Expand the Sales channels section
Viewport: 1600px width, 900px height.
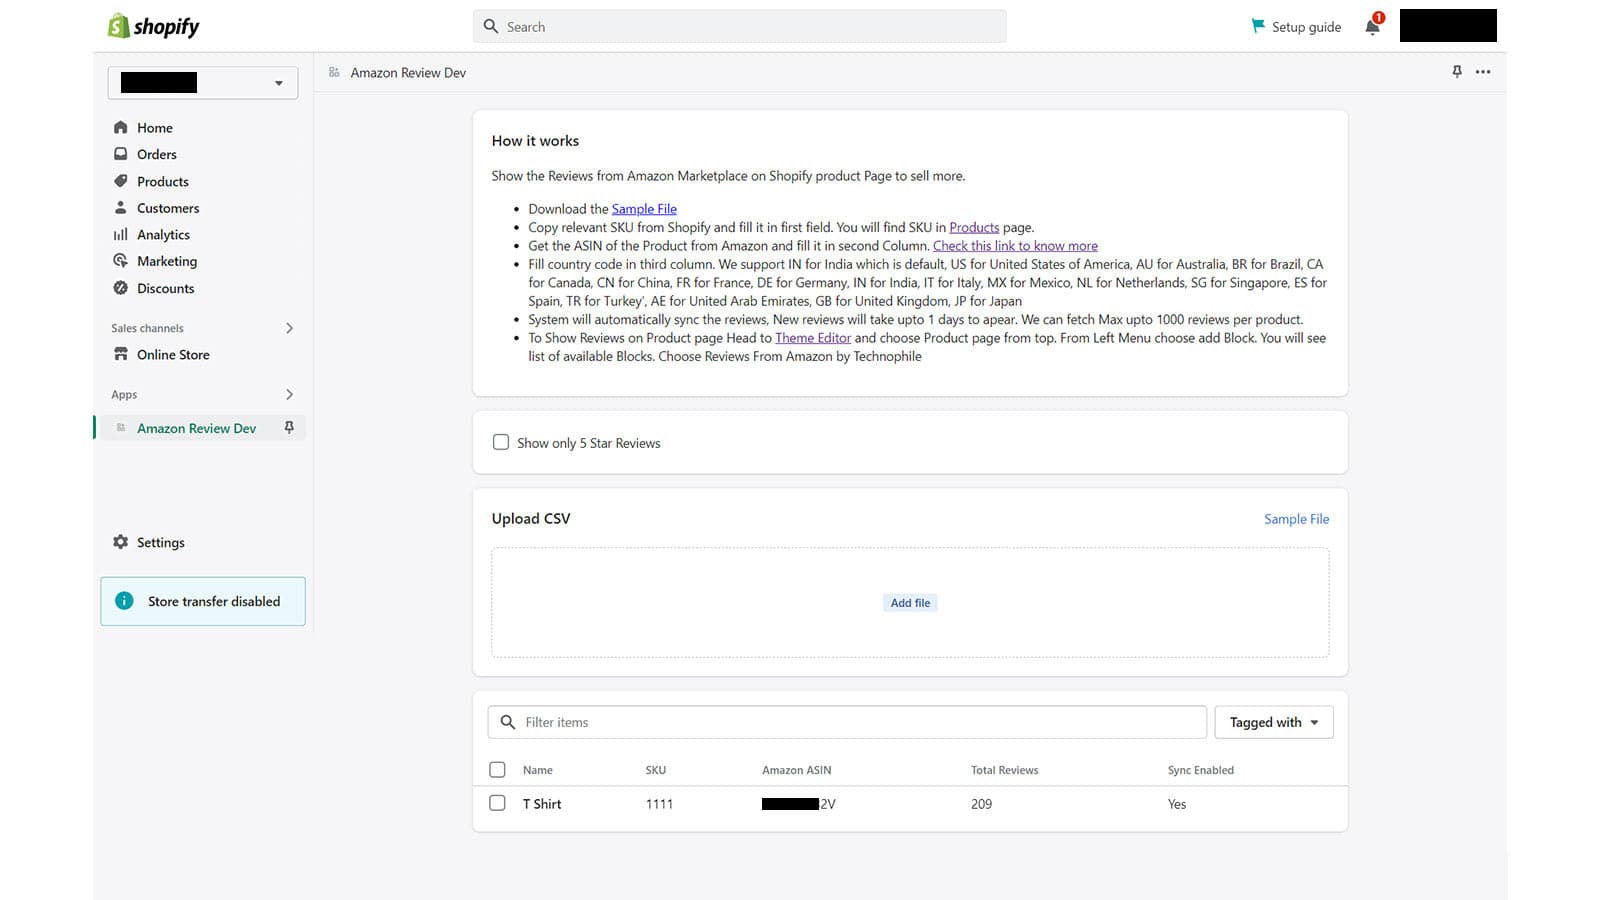[x=289, y=328]
